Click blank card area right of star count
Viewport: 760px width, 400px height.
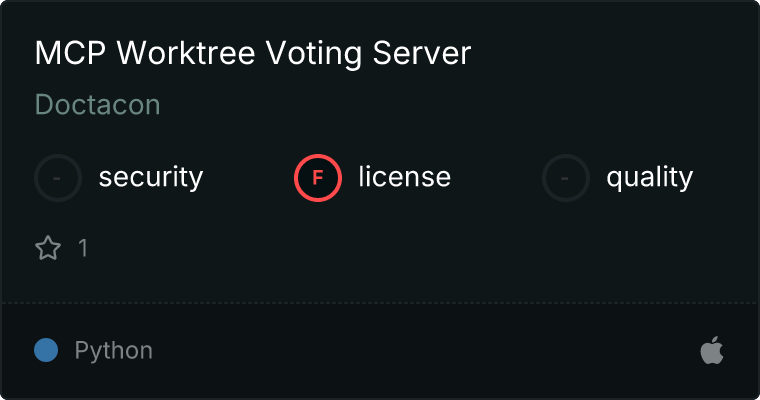click(400, 248)
